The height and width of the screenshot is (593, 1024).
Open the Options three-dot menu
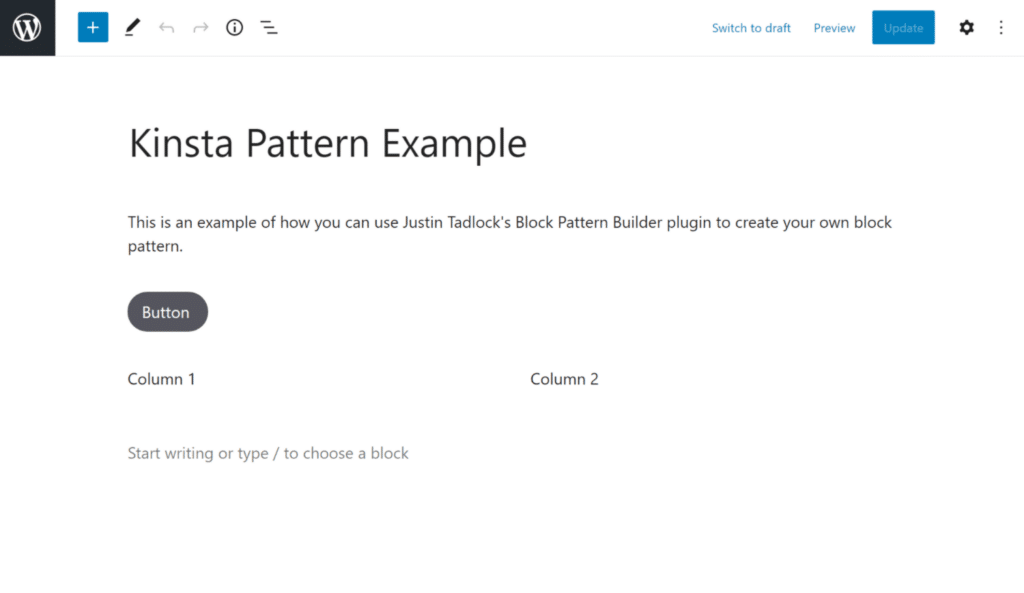(x=1001, y=27)
